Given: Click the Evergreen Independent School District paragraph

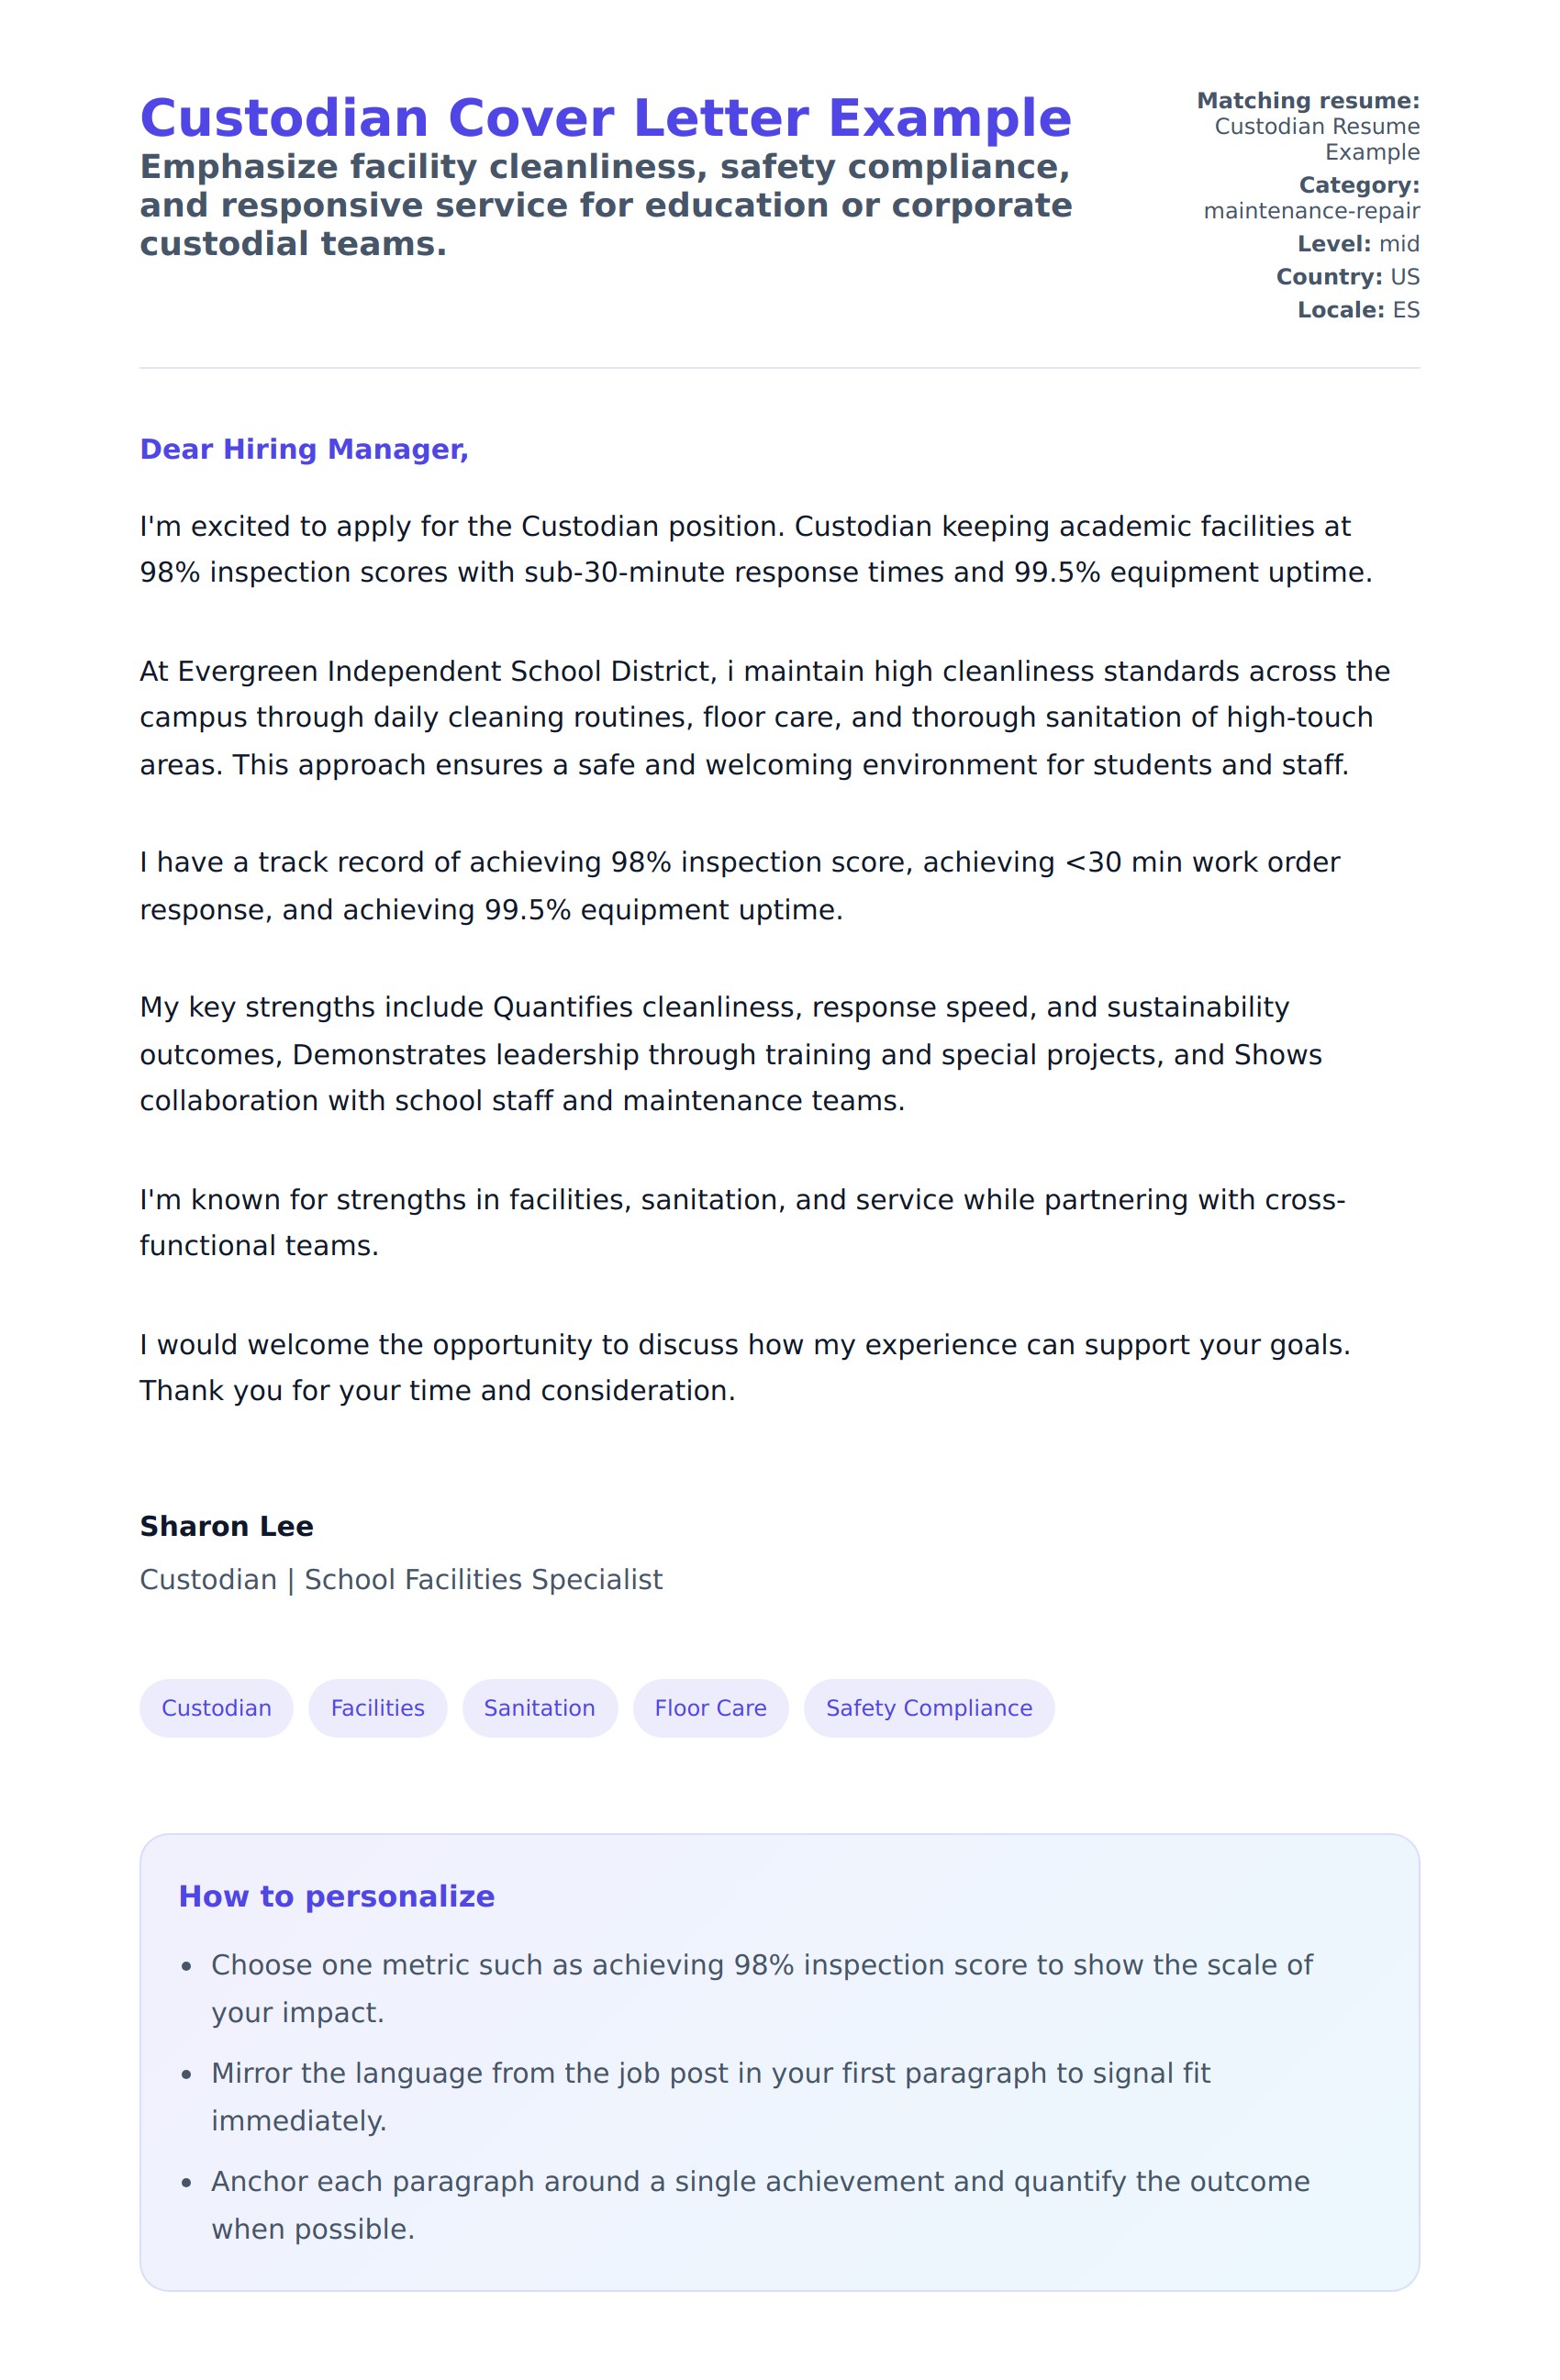Looking at the screenshot, I should pyautogui.click(x=764, y=717).
